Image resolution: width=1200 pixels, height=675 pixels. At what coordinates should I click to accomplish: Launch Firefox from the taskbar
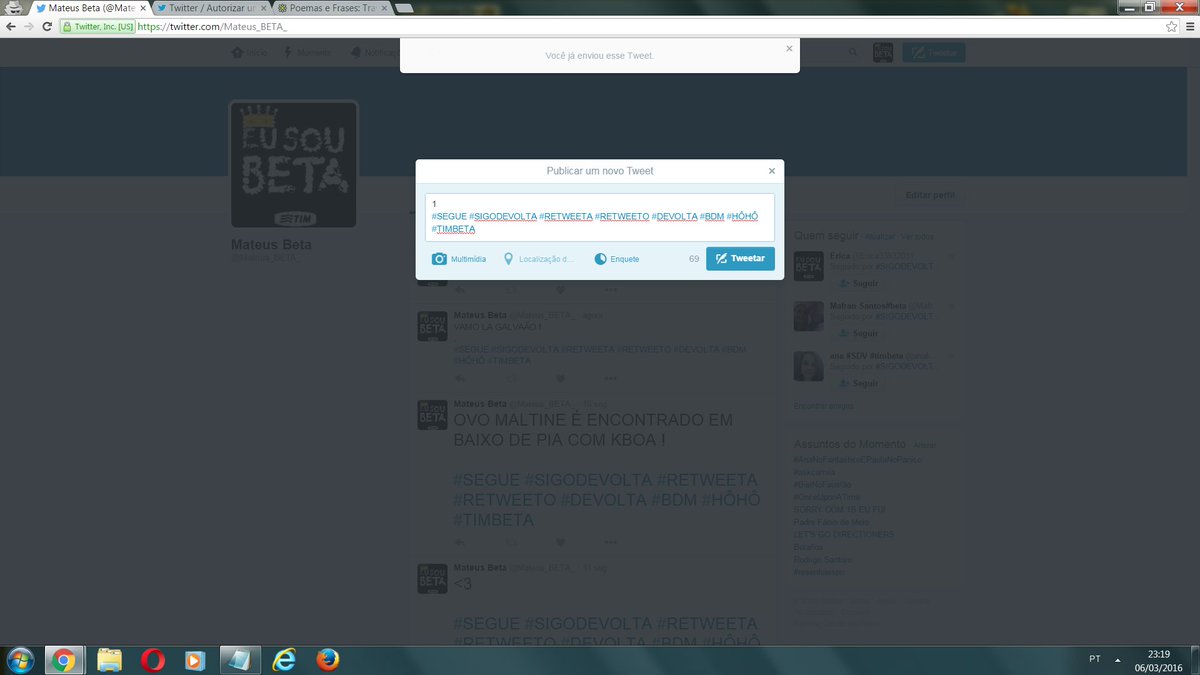[x=327, y=660]
